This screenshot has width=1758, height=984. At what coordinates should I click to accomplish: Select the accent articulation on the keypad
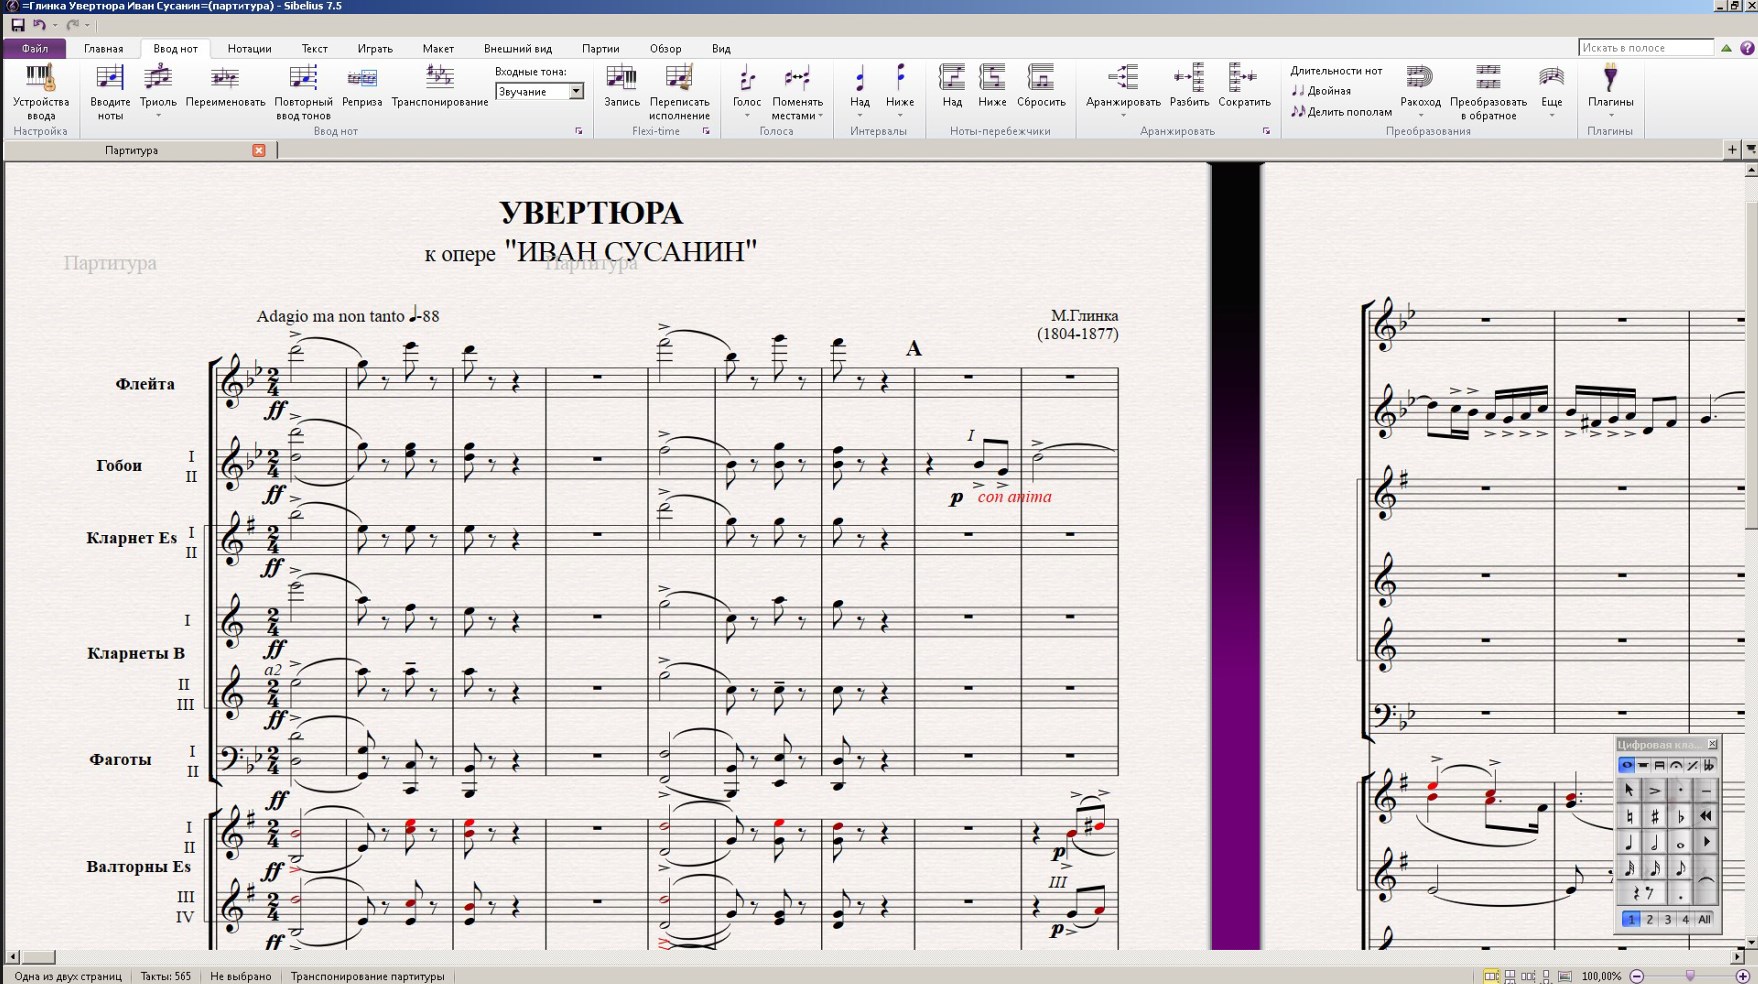click(x=1655, y=791)
